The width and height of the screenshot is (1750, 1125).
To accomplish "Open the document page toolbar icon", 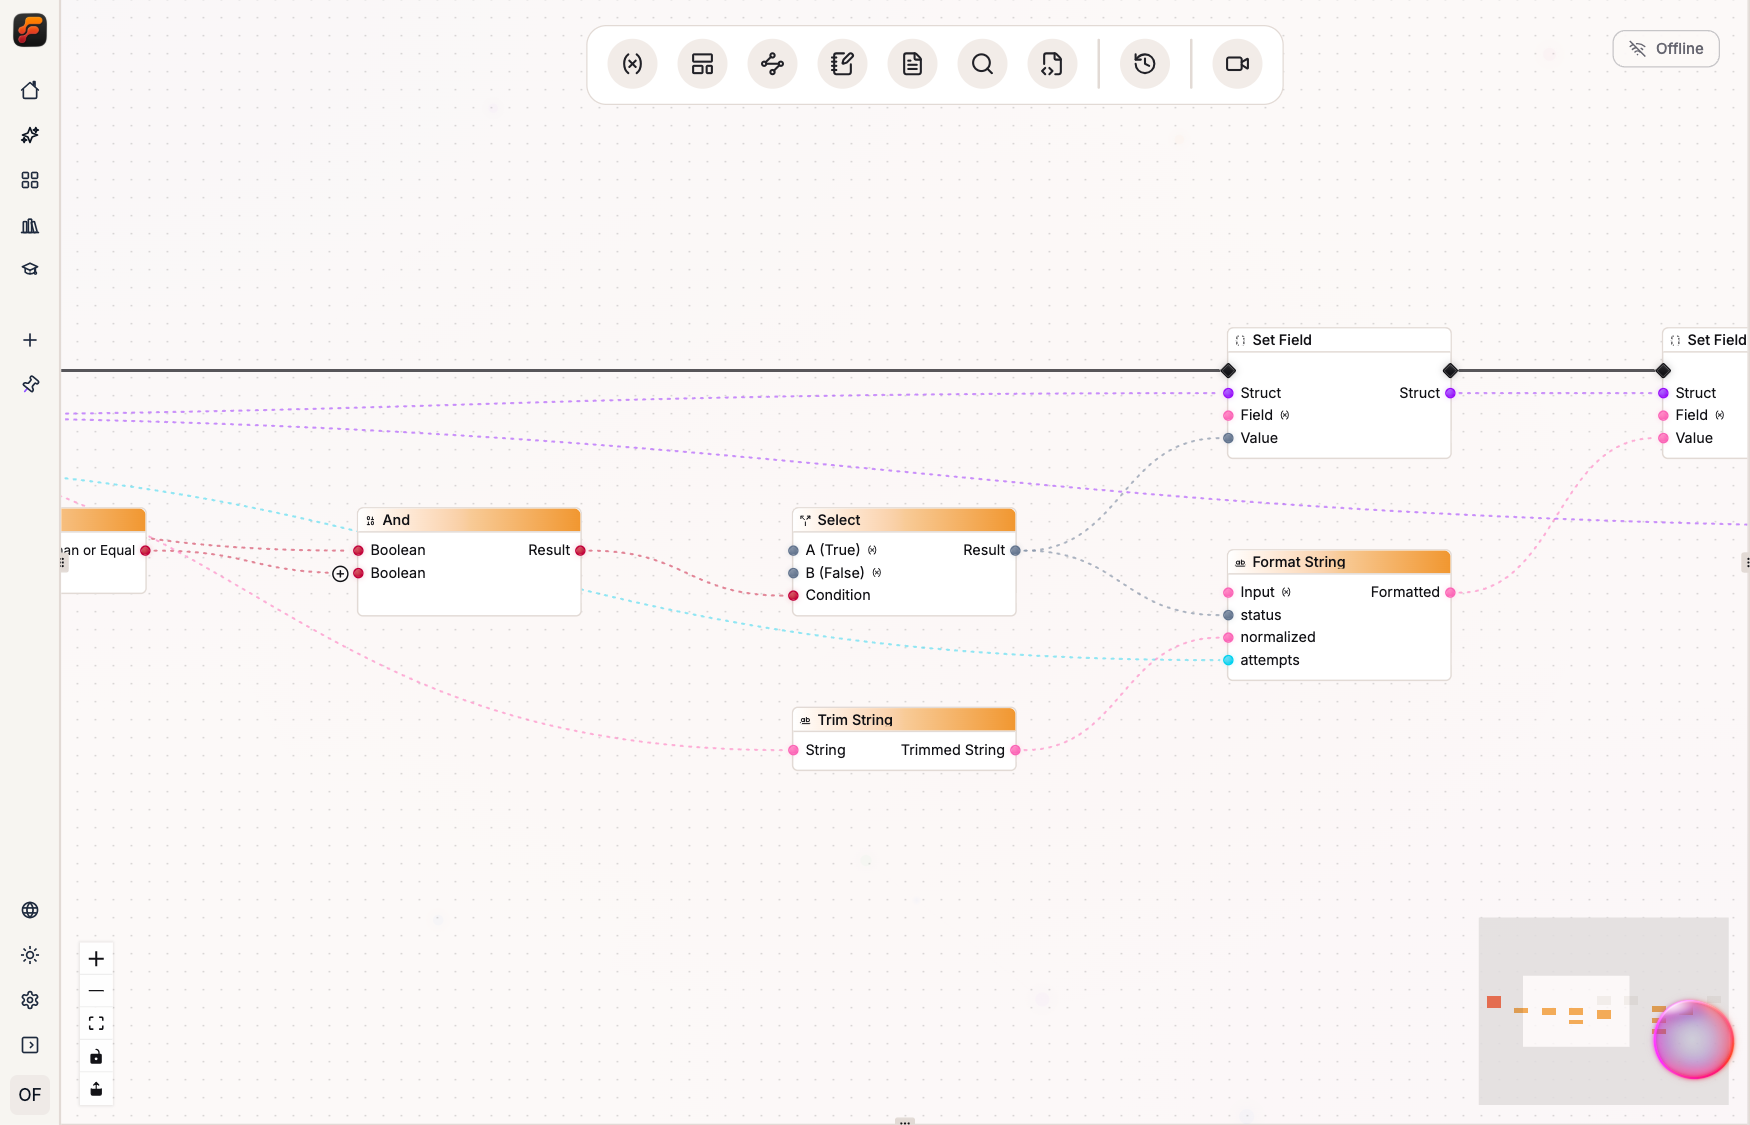I will (912, 64).
